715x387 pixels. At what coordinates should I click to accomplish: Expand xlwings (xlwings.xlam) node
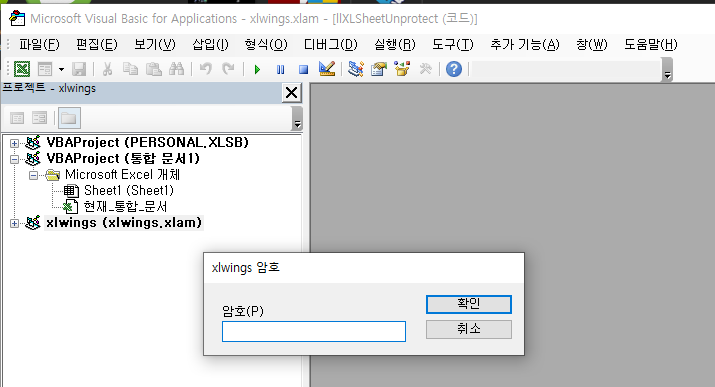tap(14, 223)
